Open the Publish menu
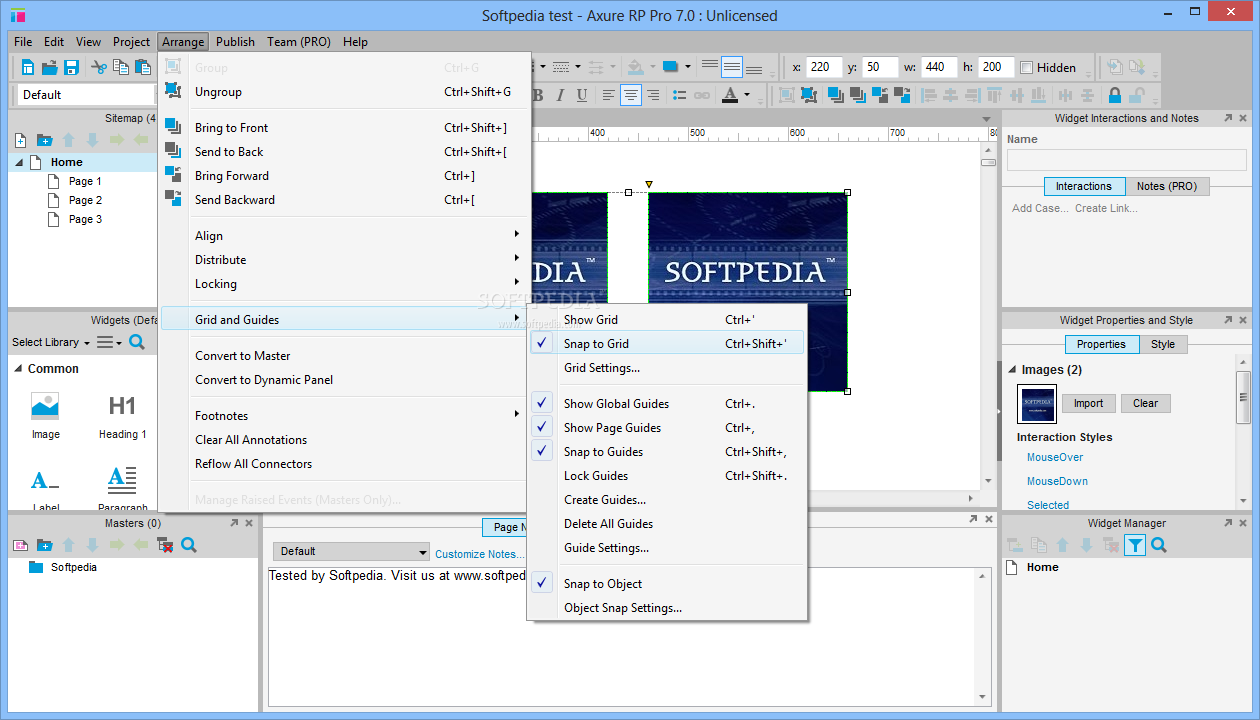1260x720 pixels. [x=235, y=42]
